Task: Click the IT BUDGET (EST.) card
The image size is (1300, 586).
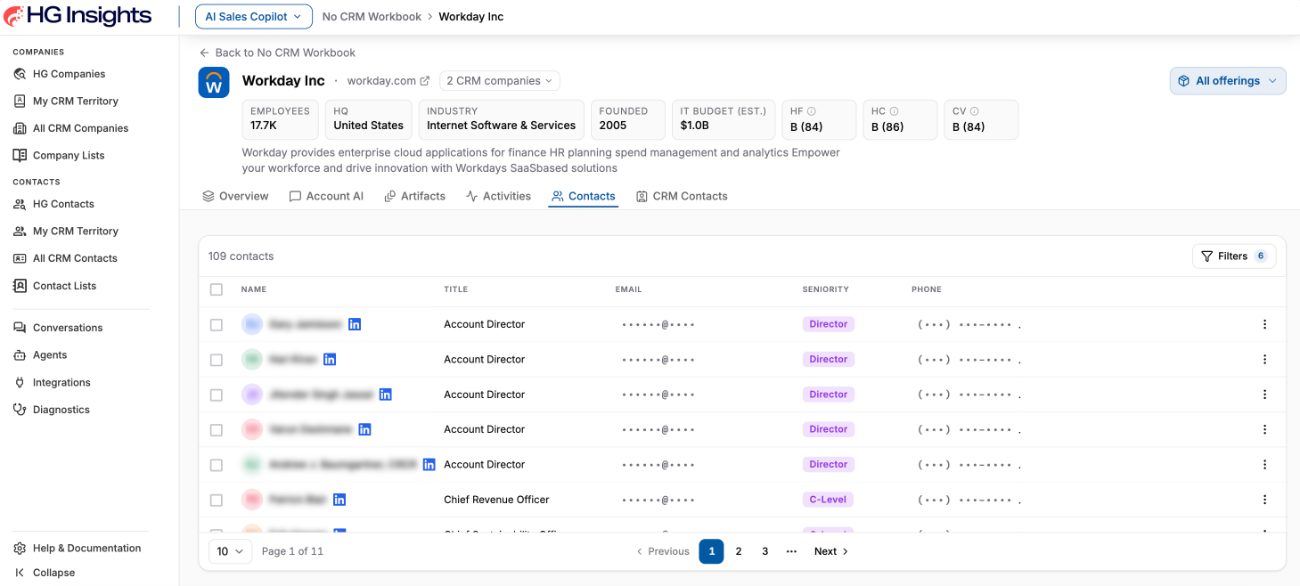Action: [x=725, y=119]
